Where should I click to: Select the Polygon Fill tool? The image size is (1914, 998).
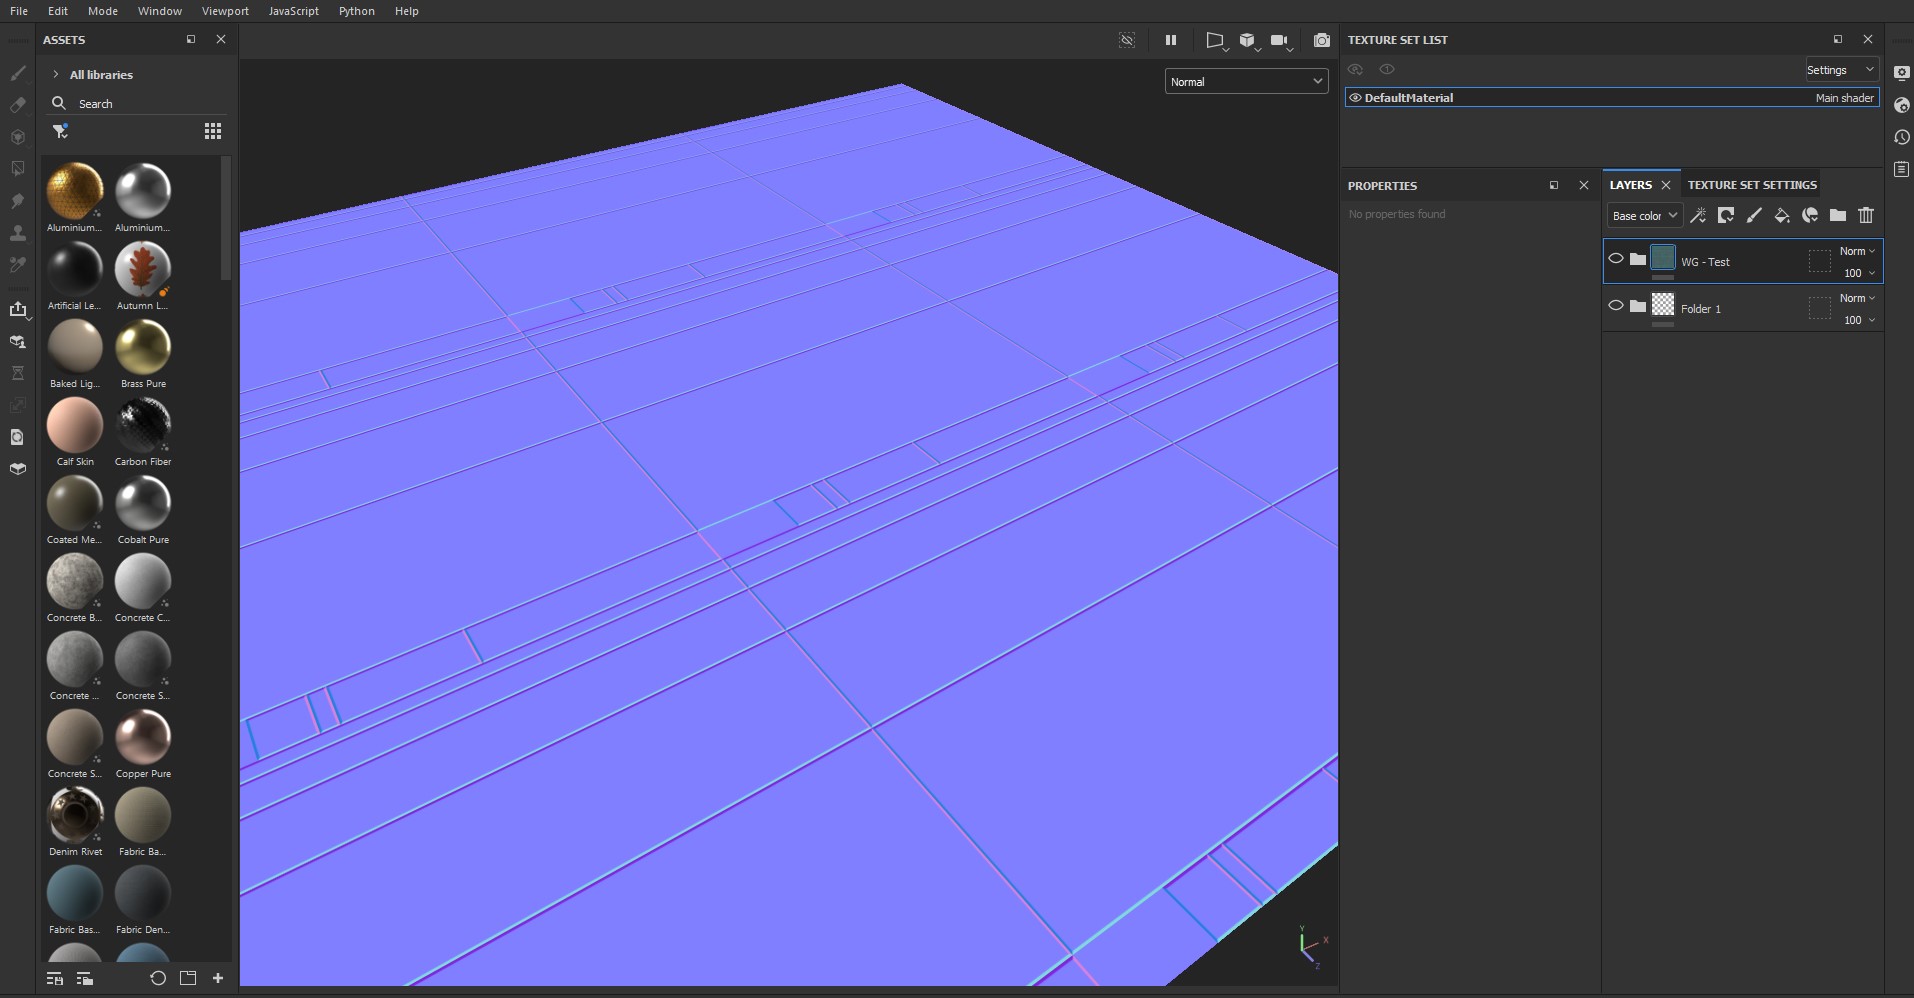18,168
